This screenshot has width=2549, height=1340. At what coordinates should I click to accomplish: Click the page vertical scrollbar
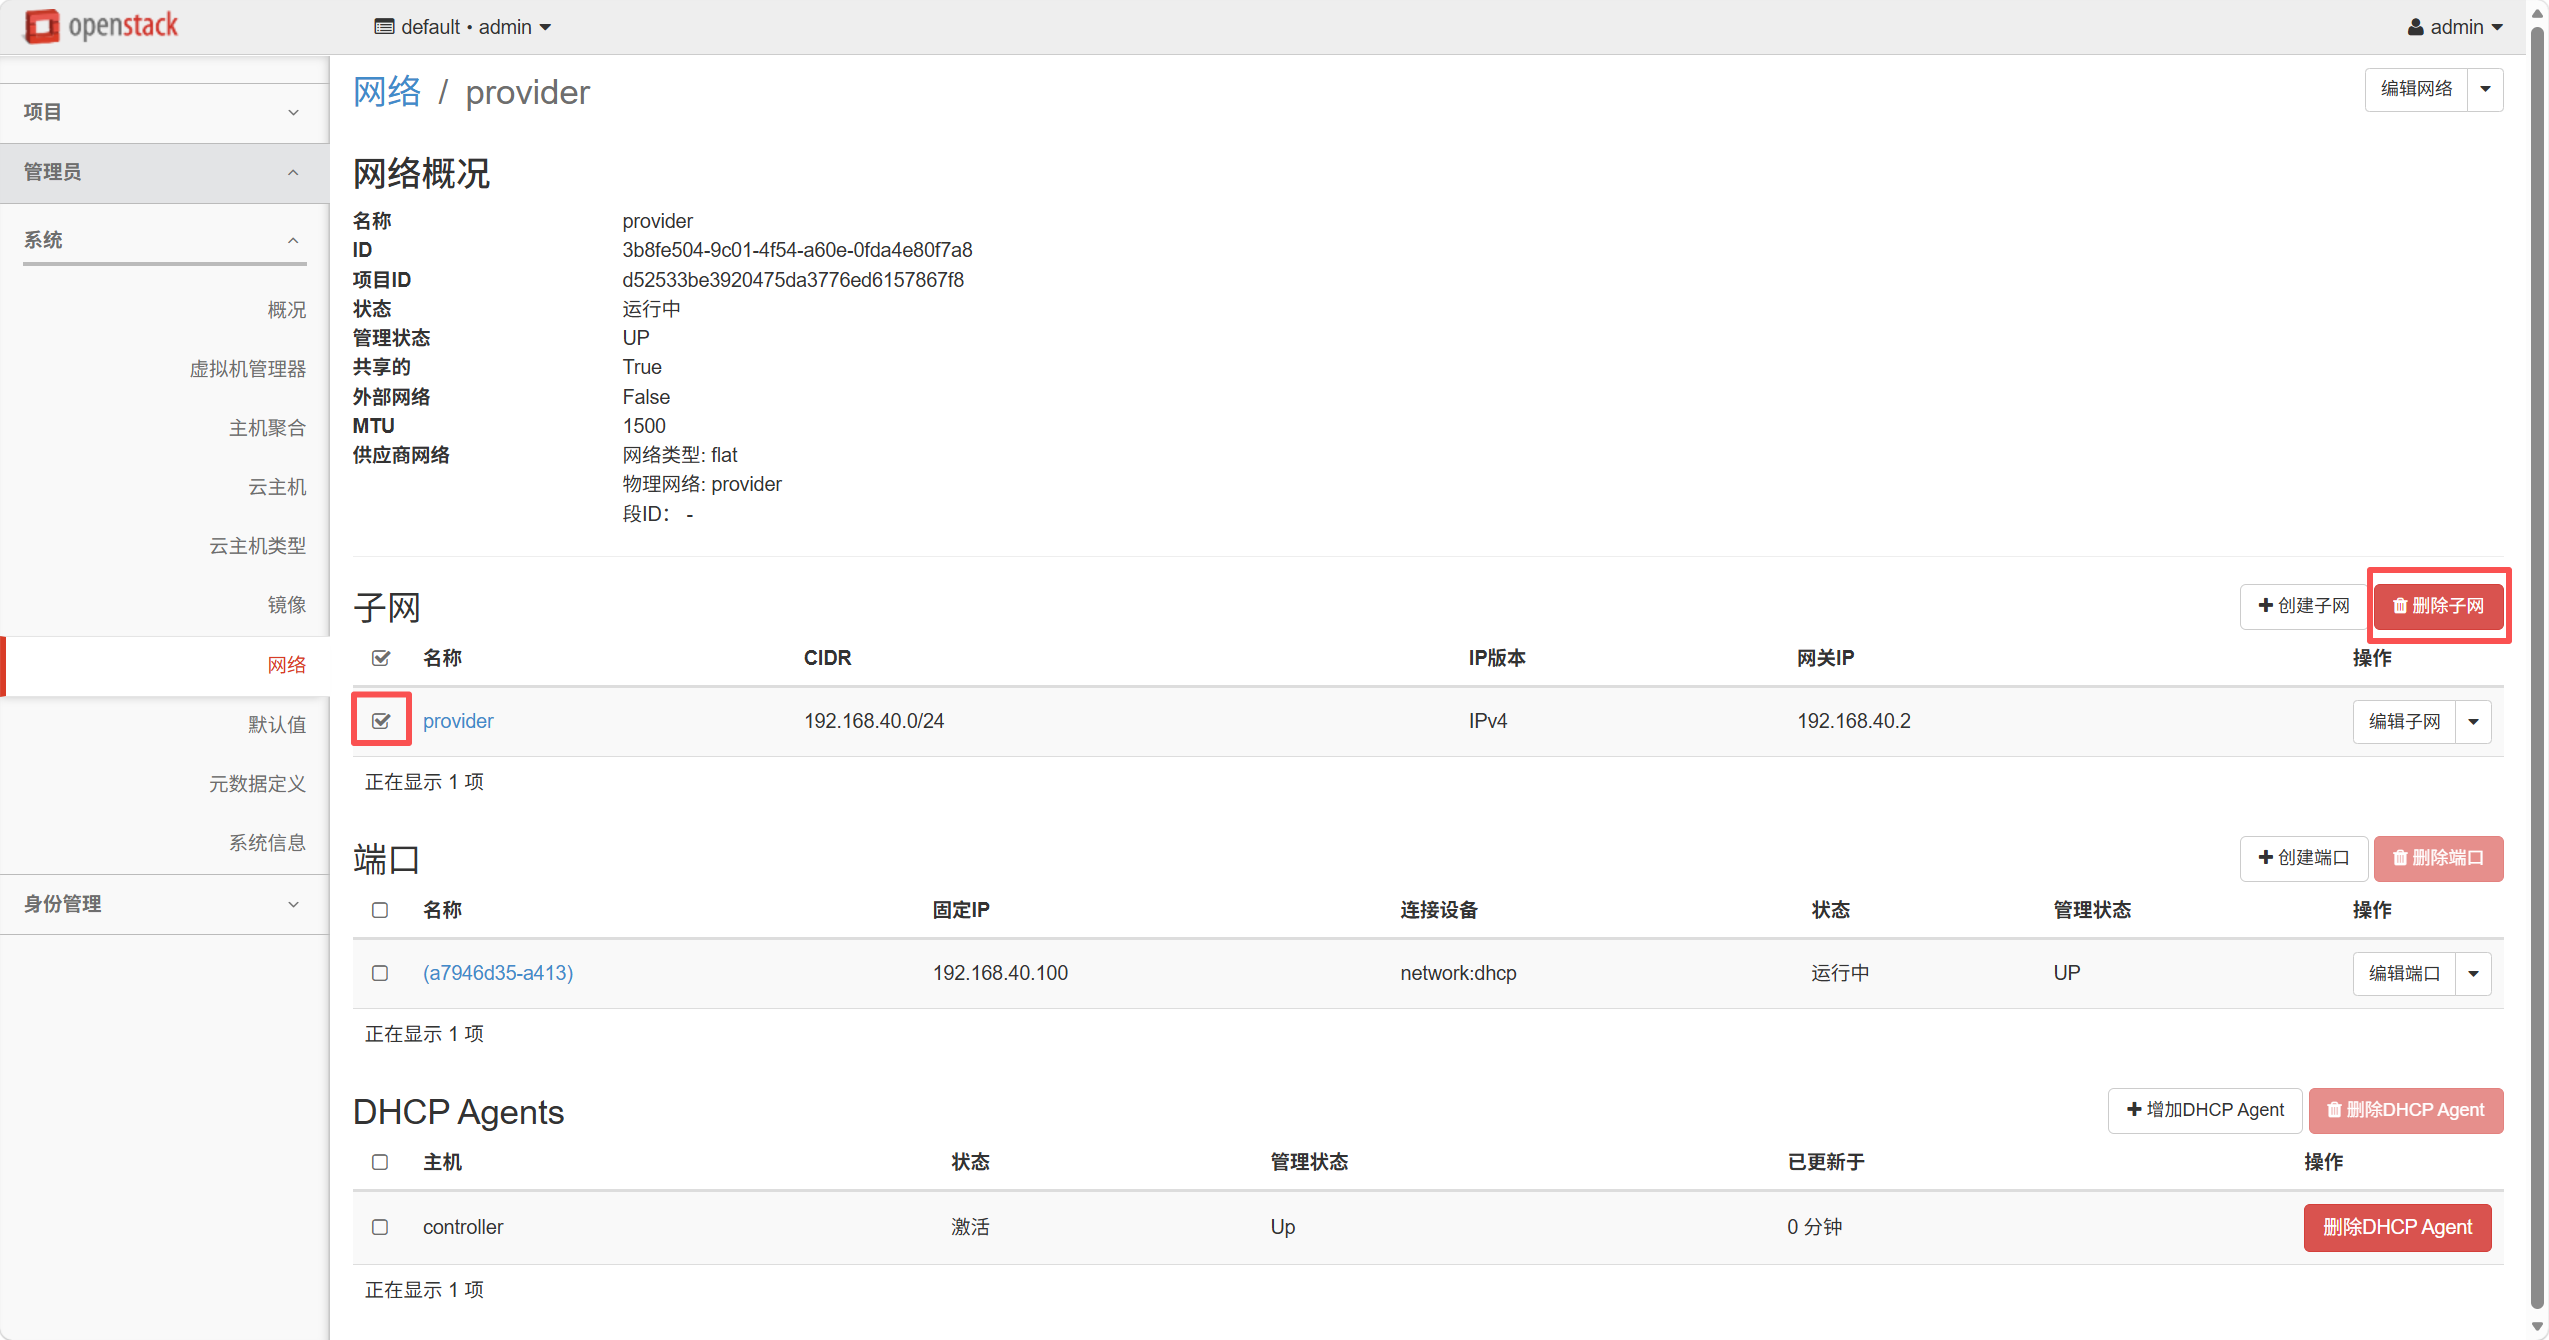pyautogui.click(x=2537, y=670)
